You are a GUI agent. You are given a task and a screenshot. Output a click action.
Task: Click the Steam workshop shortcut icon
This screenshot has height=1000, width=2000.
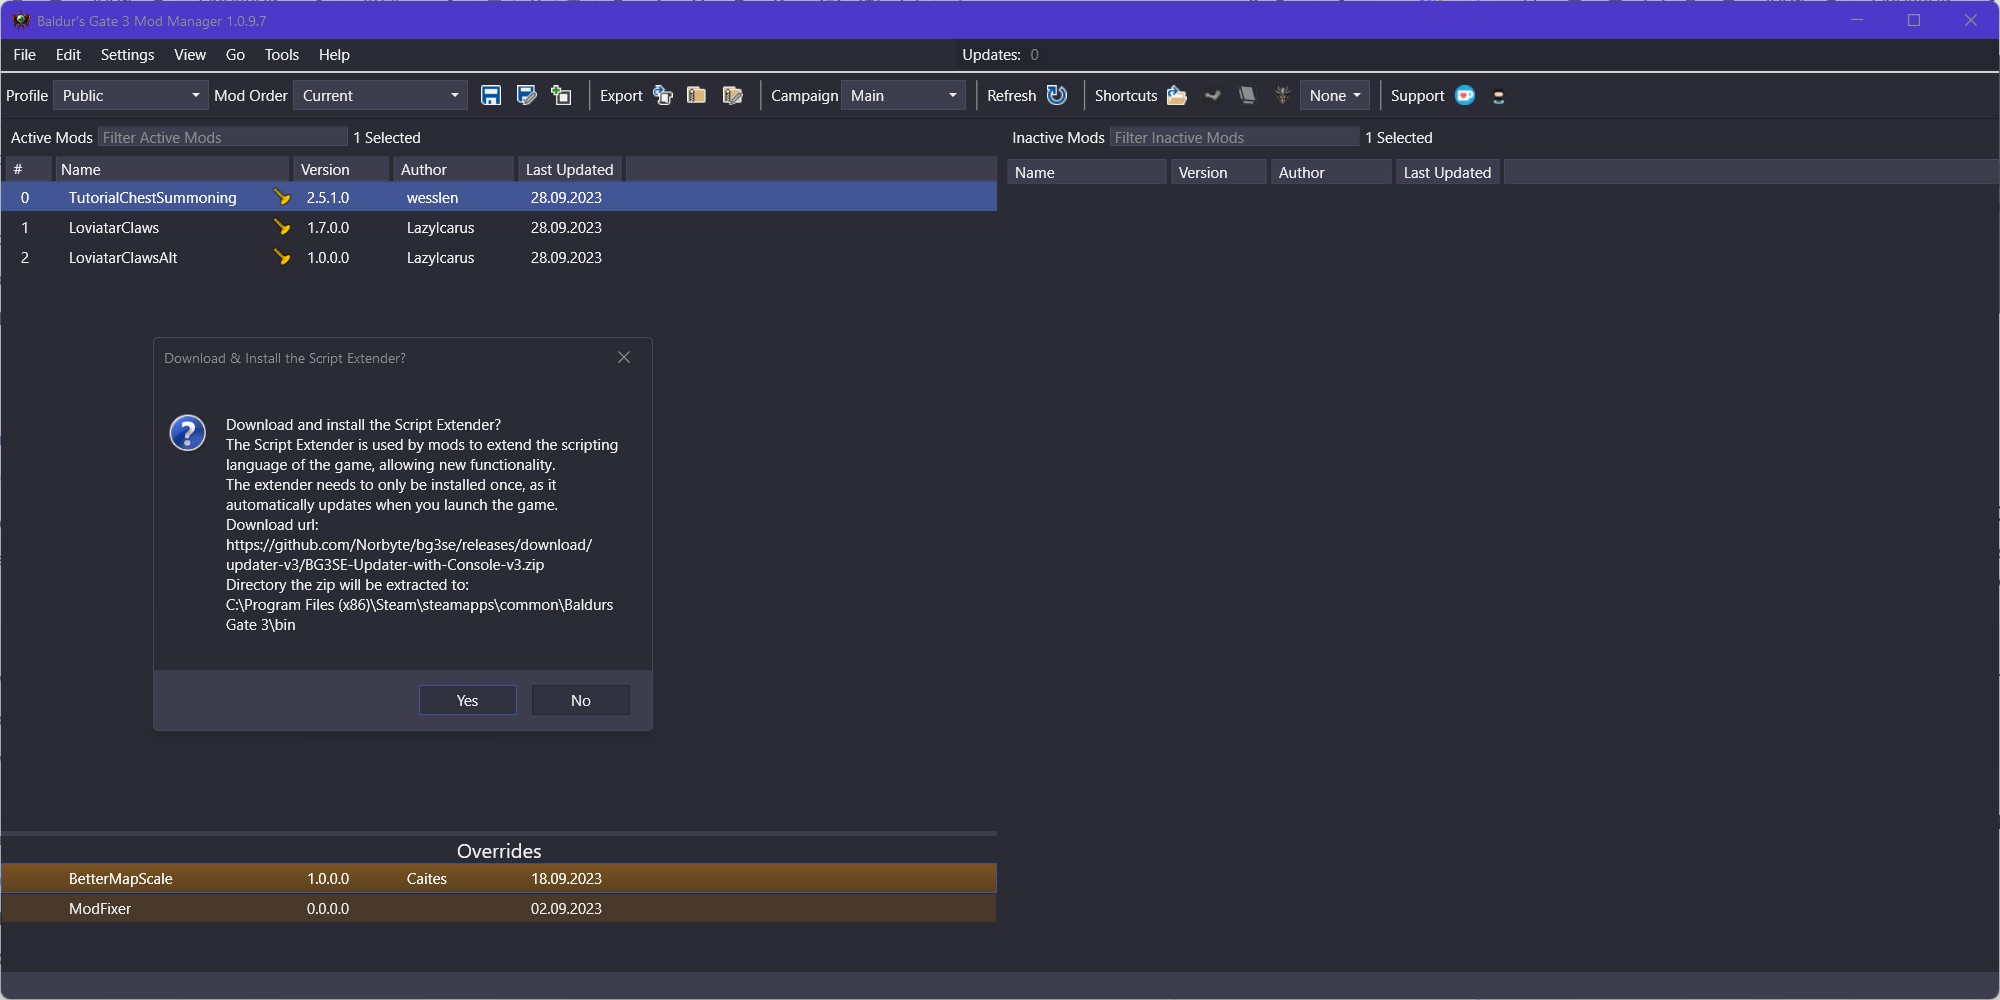(x=1213, y=95)
